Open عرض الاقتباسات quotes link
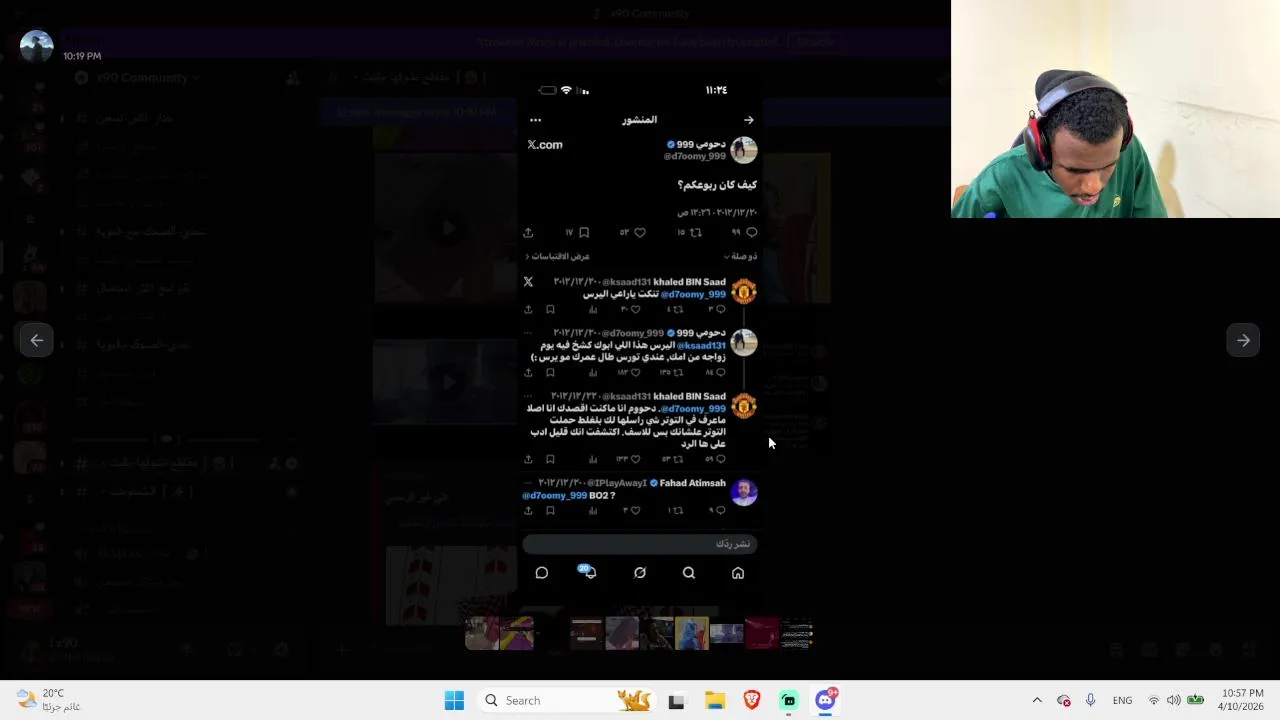Image resolution: width=1280 pixels, height=720 pixels. (558, 256)
